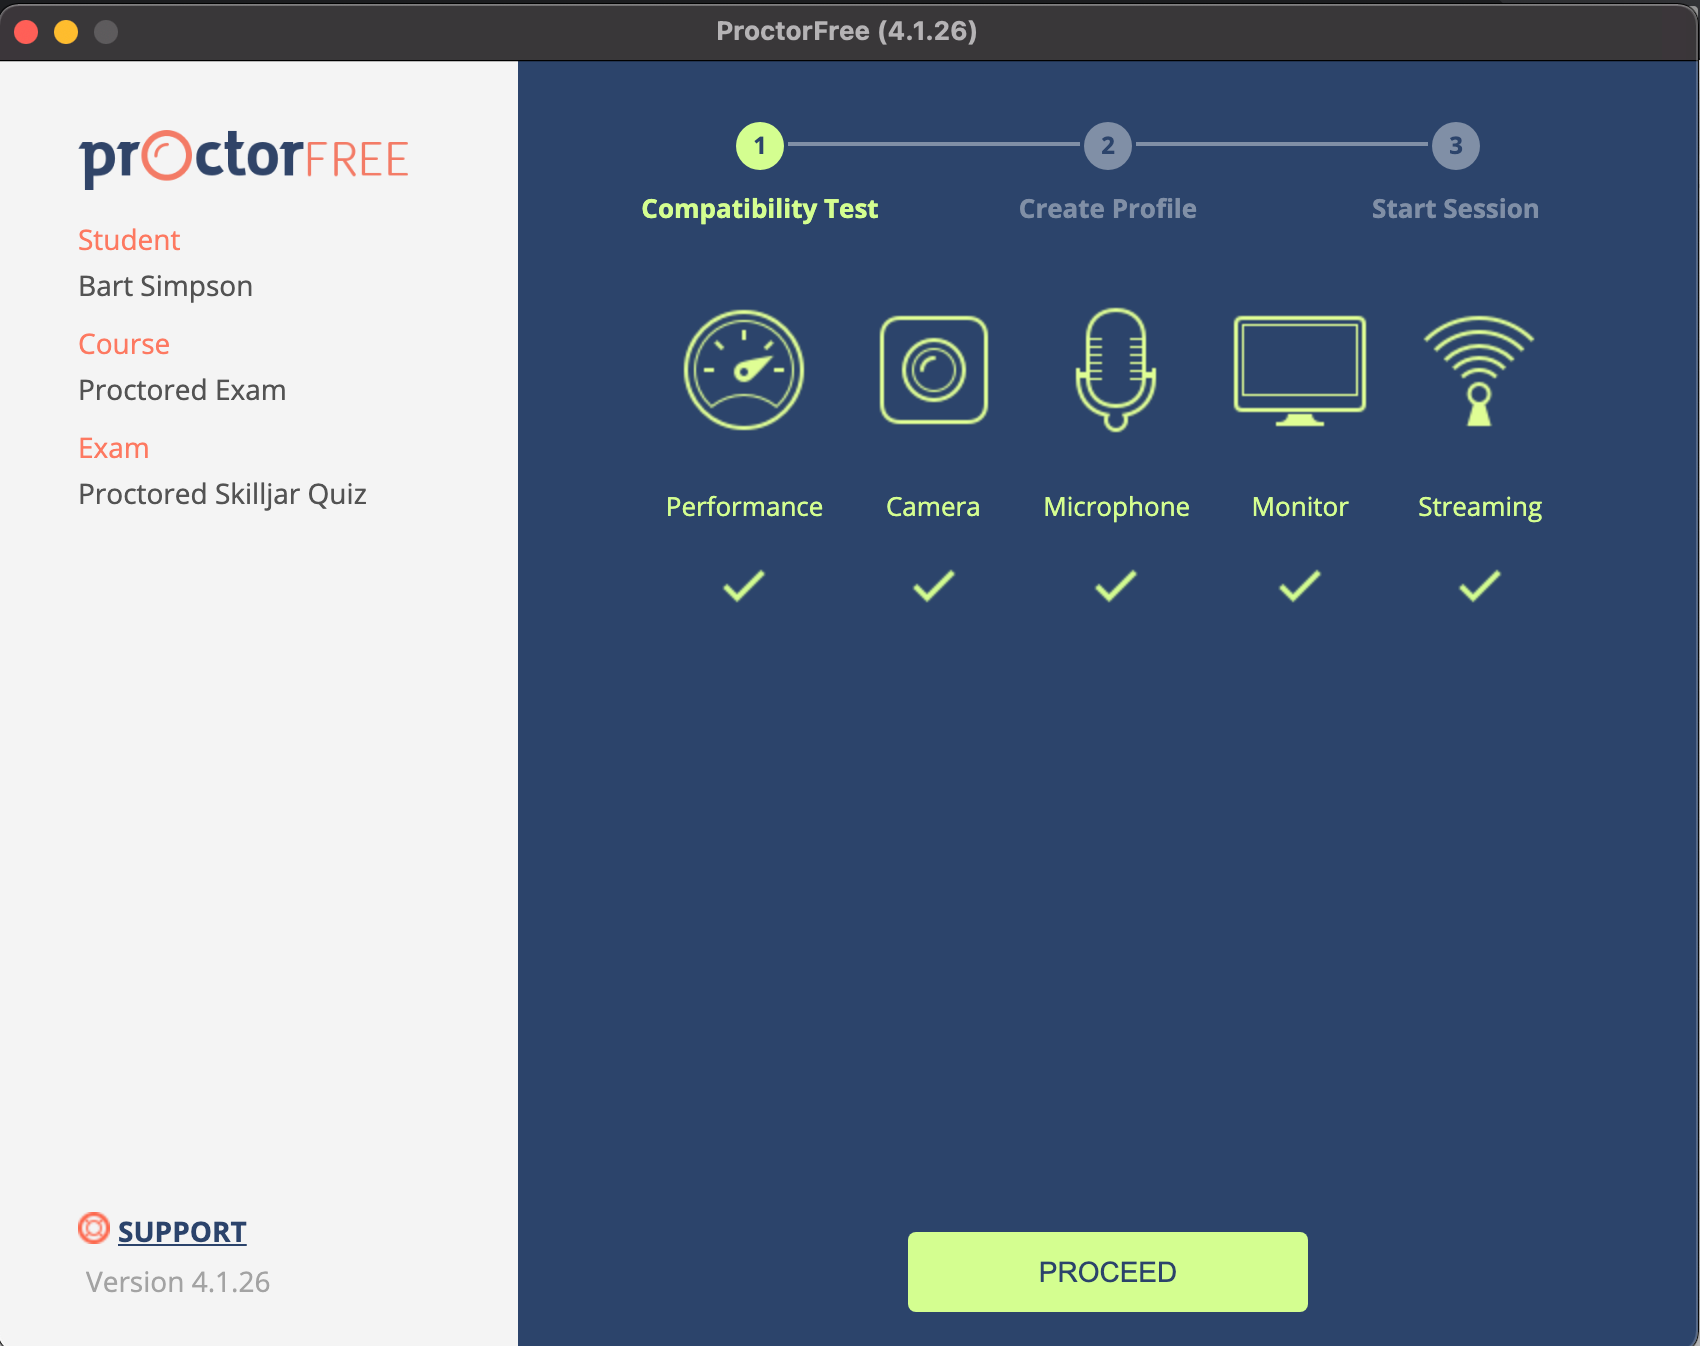Screen dimensions: 1700x1346
Task: Select step 1 circle in progress bar
Action: pyautogui.click(x=760, y=146)
